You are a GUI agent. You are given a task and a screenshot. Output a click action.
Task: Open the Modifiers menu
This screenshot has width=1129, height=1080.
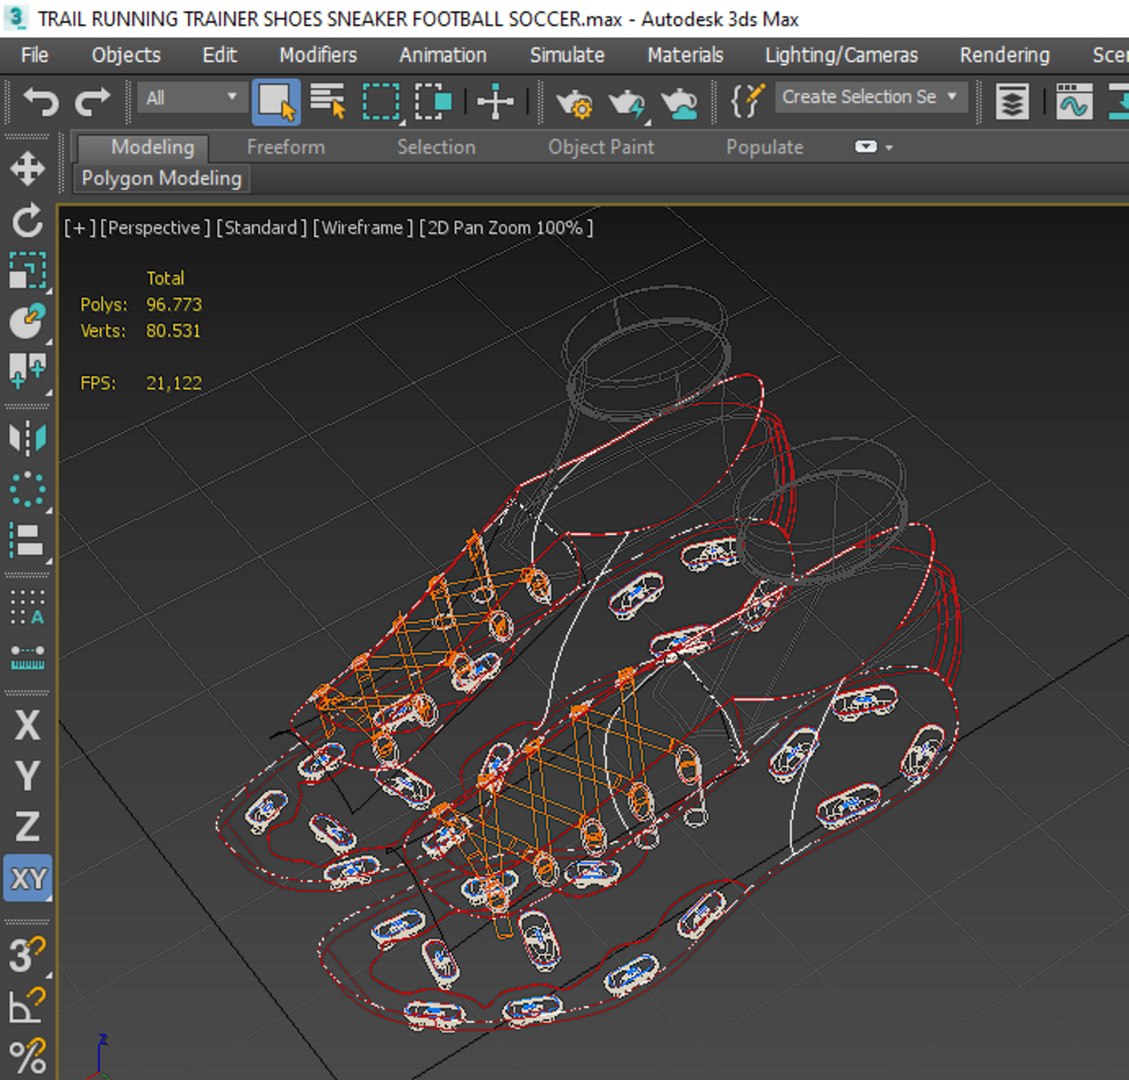tap(317, 55)
